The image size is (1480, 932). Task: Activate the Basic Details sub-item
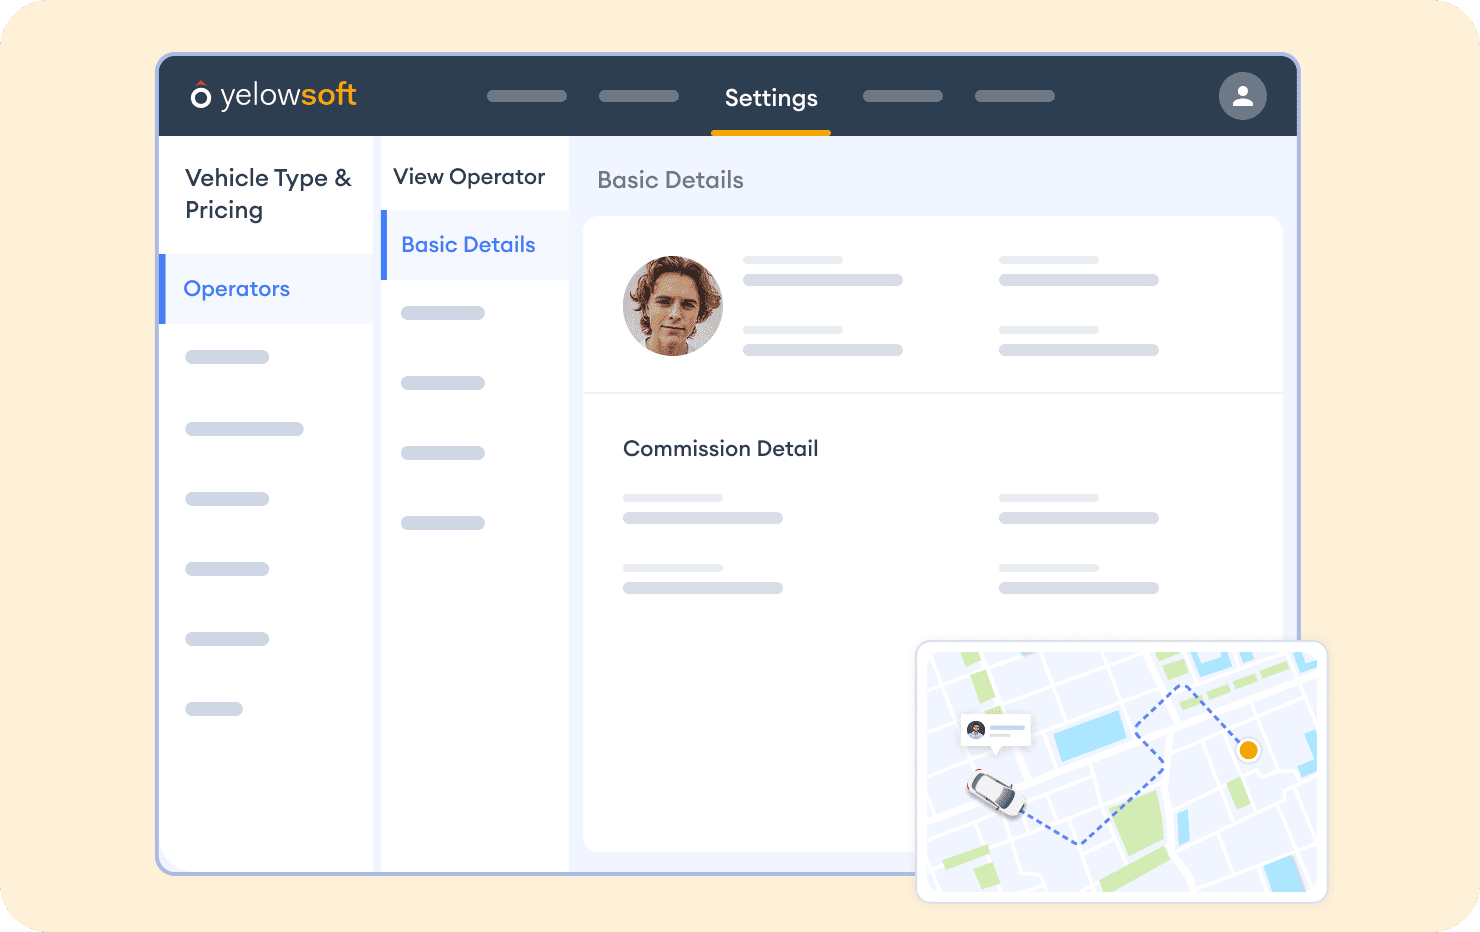tap(467, 245)
